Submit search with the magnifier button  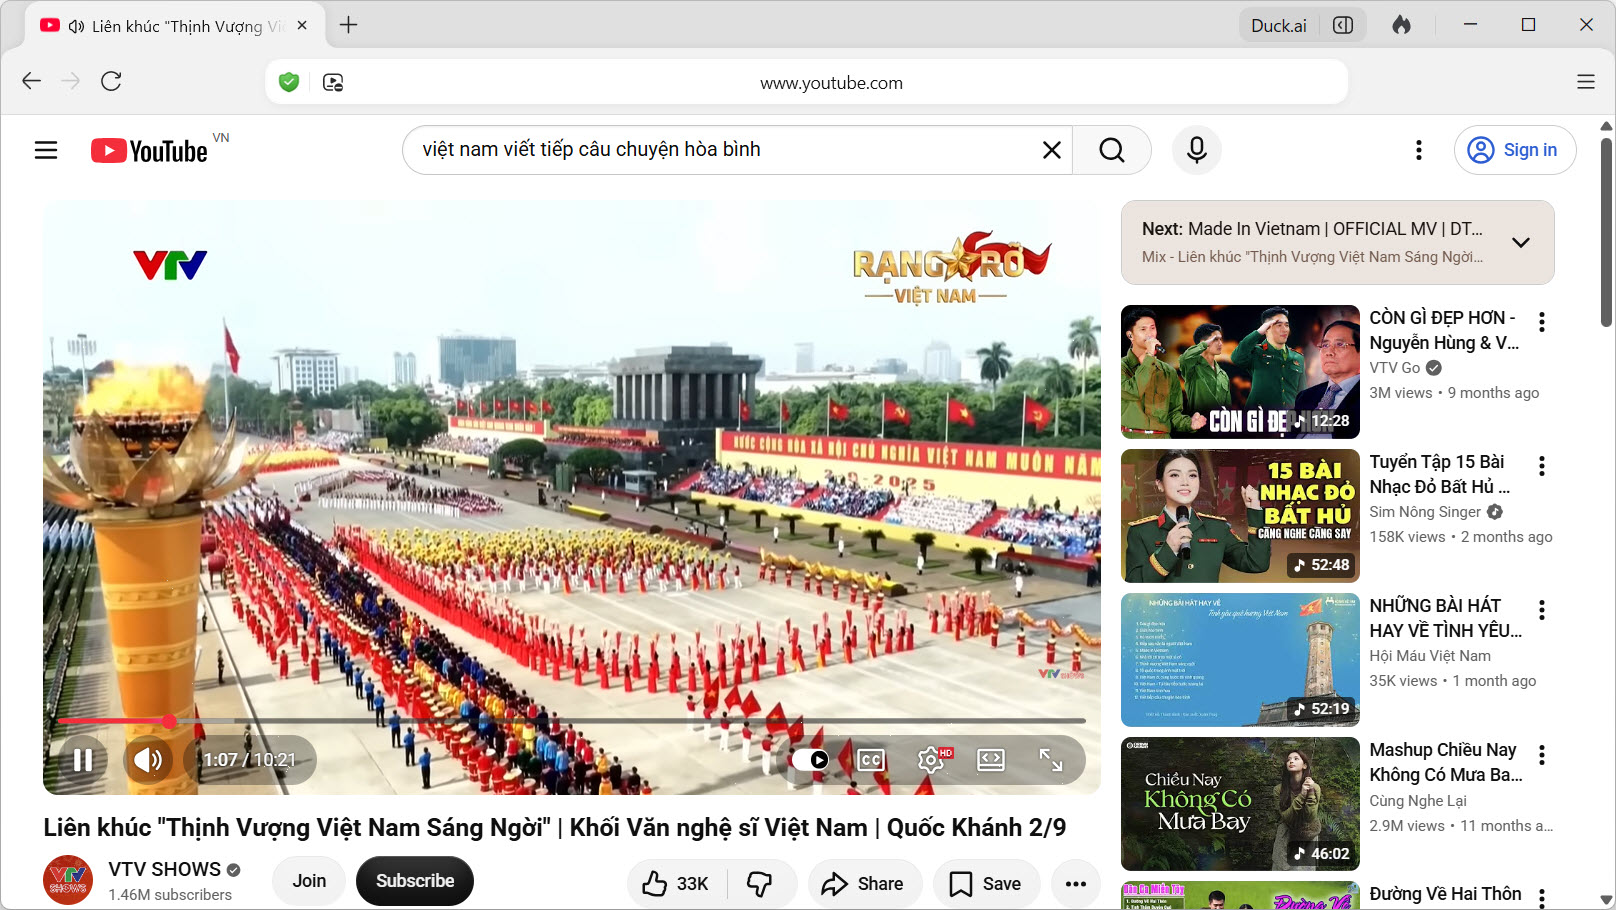point(1112,150)
